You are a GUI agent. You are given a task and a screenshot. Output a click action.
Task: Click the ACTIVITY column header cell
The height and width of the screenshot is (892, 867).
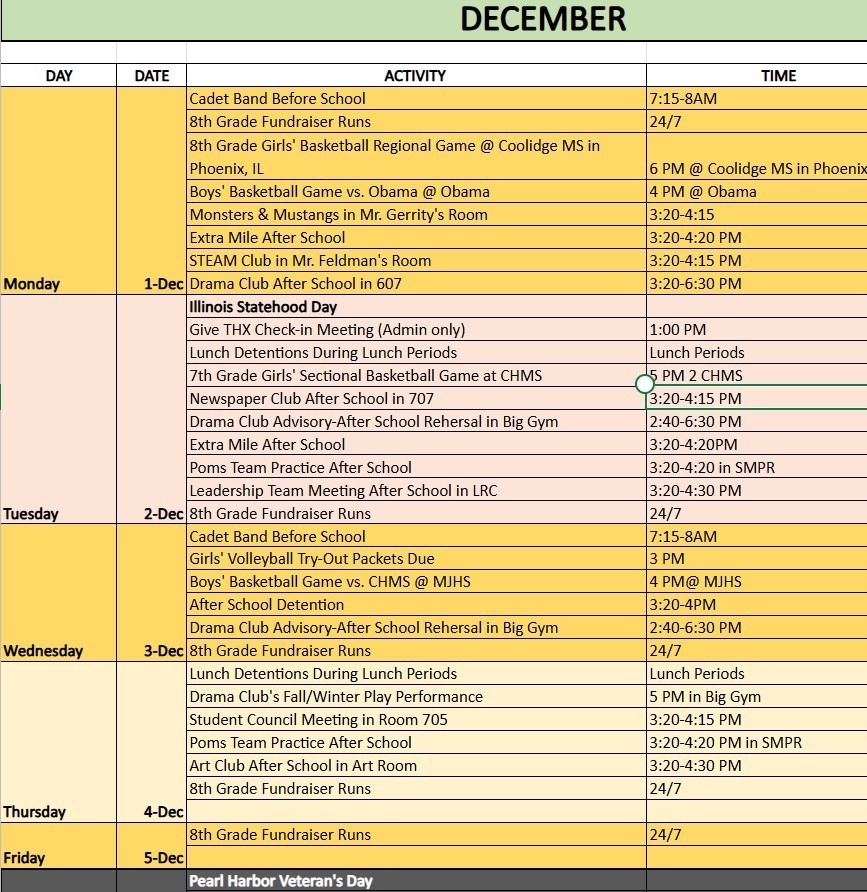coord(415,75)
